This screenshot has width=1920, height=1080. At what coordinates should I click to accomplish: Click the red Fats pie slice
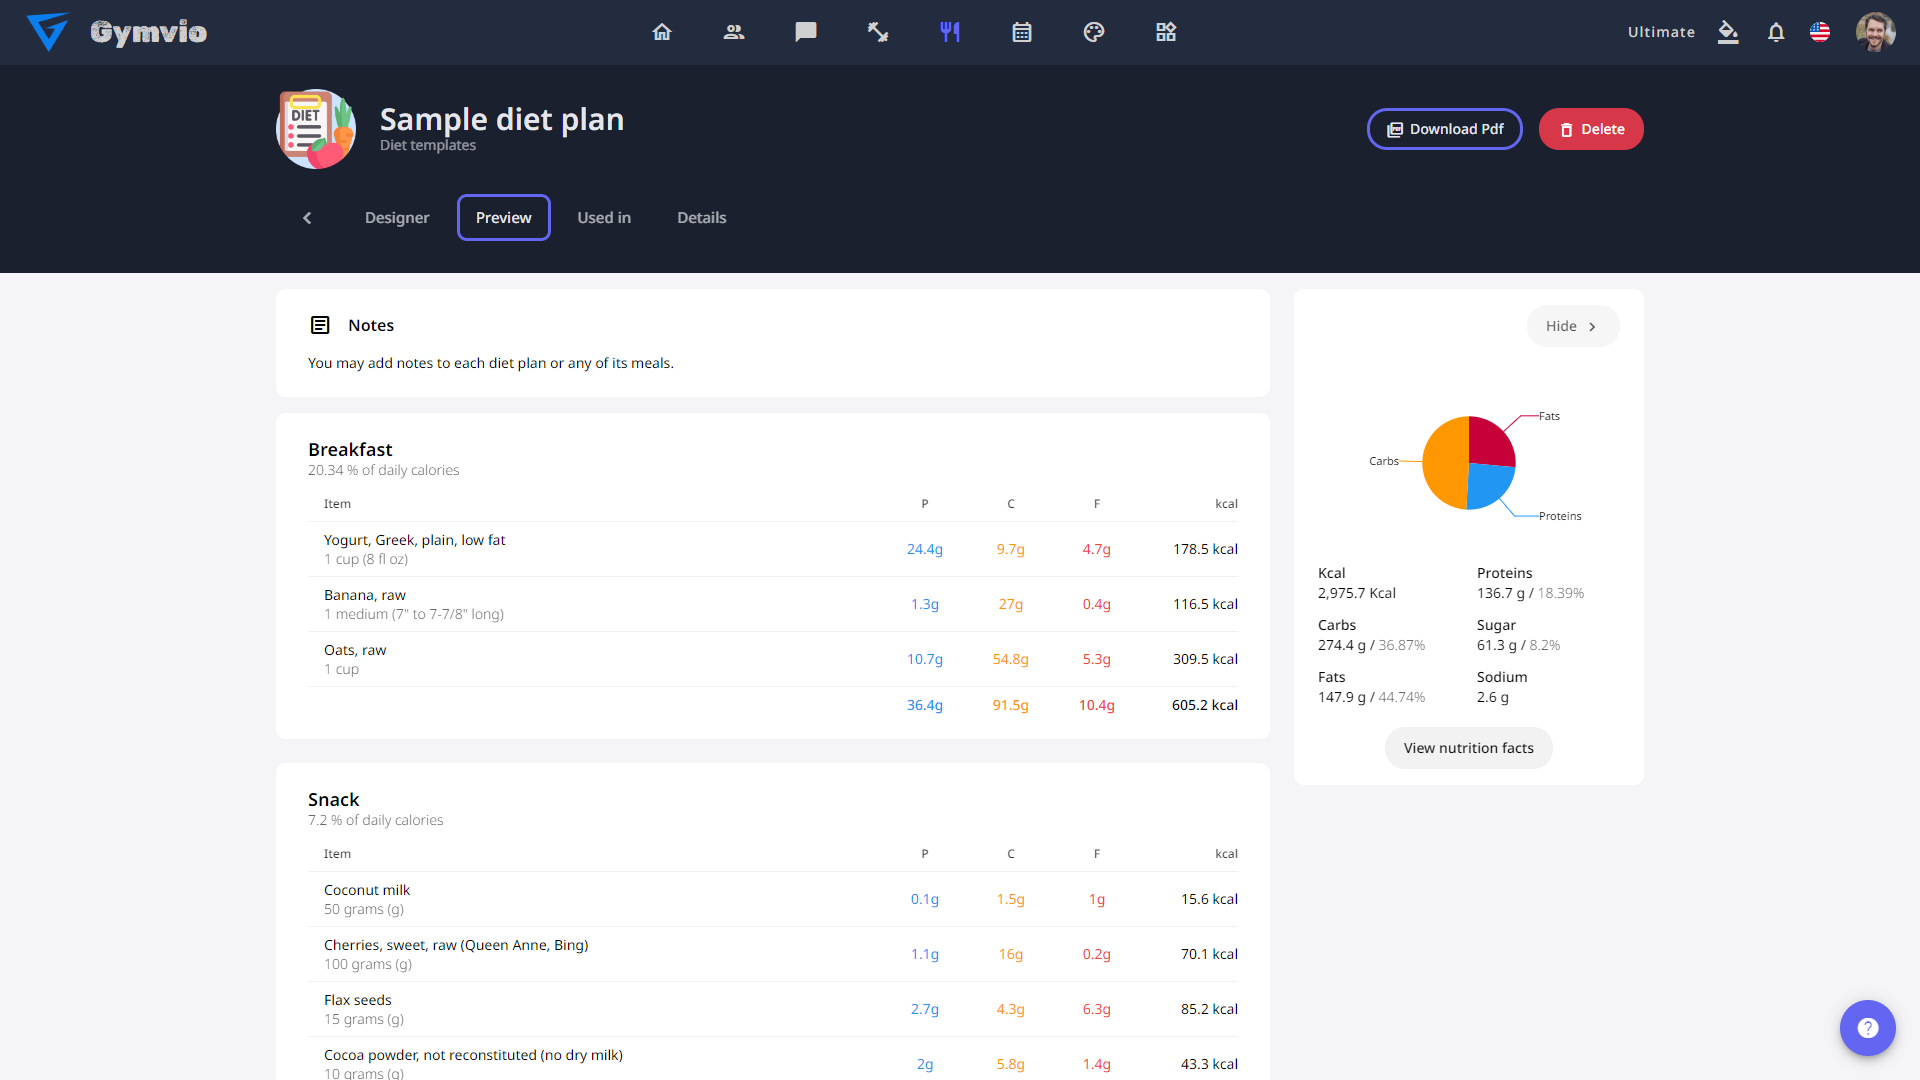tap(1491, 442)
